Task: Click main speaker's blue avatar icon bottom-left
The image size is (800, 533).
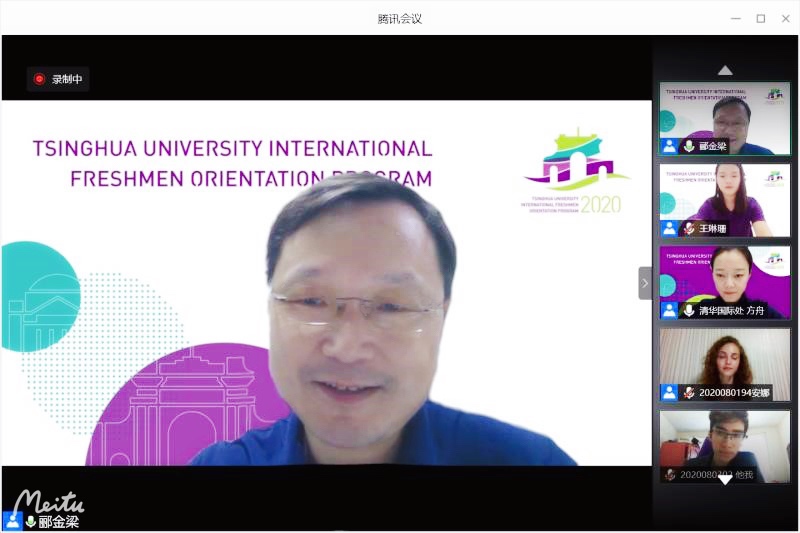Action: point(12,521)
